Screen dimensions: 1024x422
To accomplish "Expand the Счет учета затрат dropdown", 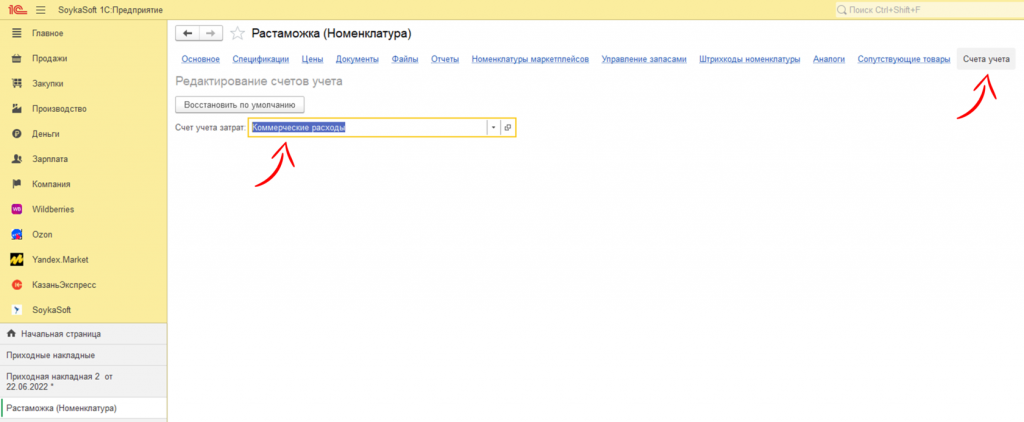I will pyautogui.click(x=493, y=128).
